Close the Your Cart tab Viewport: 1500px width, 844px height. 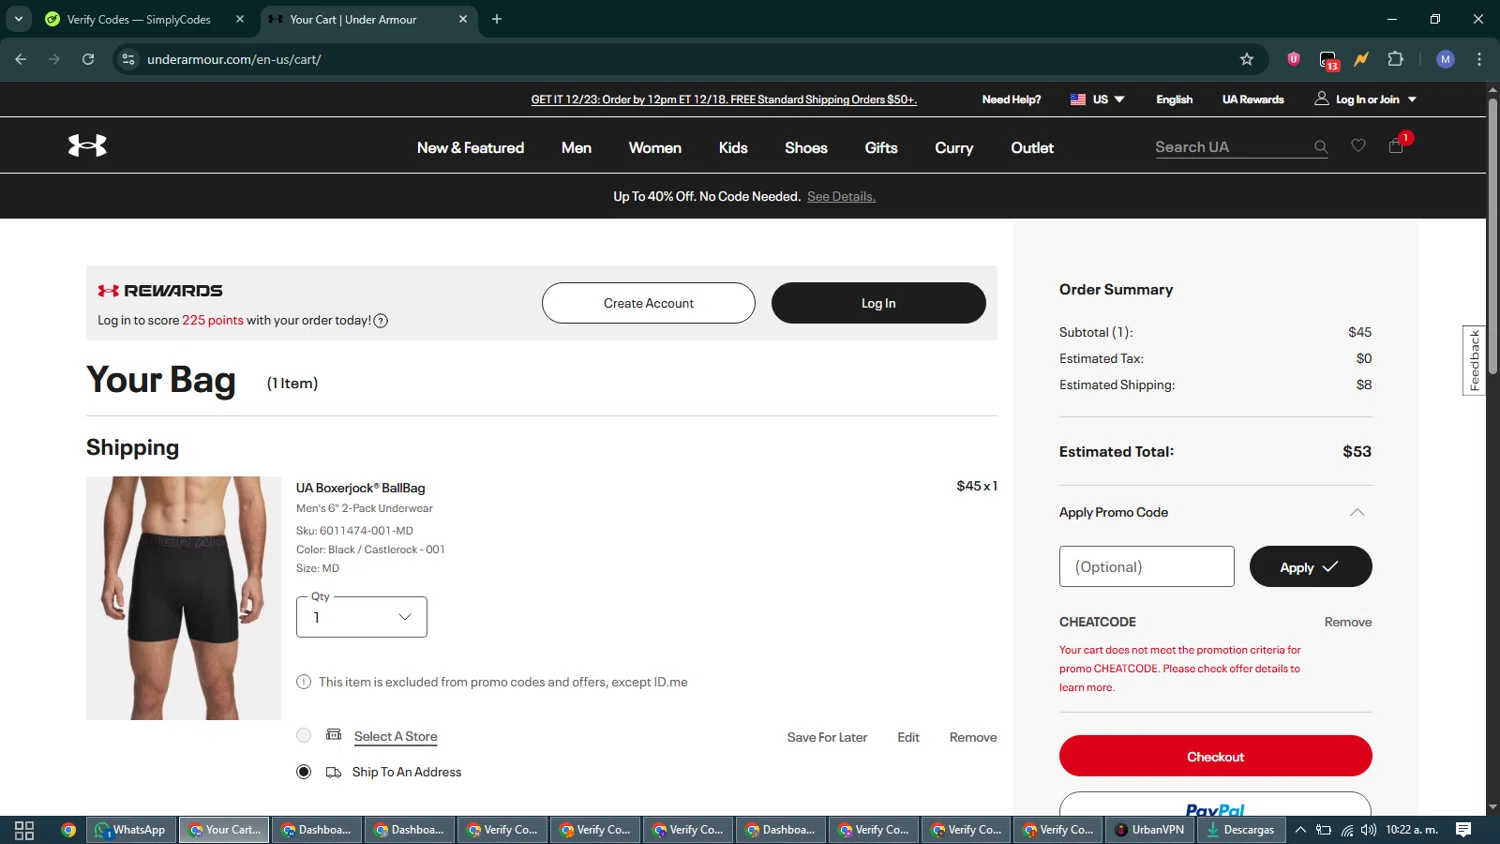(463, 19)
